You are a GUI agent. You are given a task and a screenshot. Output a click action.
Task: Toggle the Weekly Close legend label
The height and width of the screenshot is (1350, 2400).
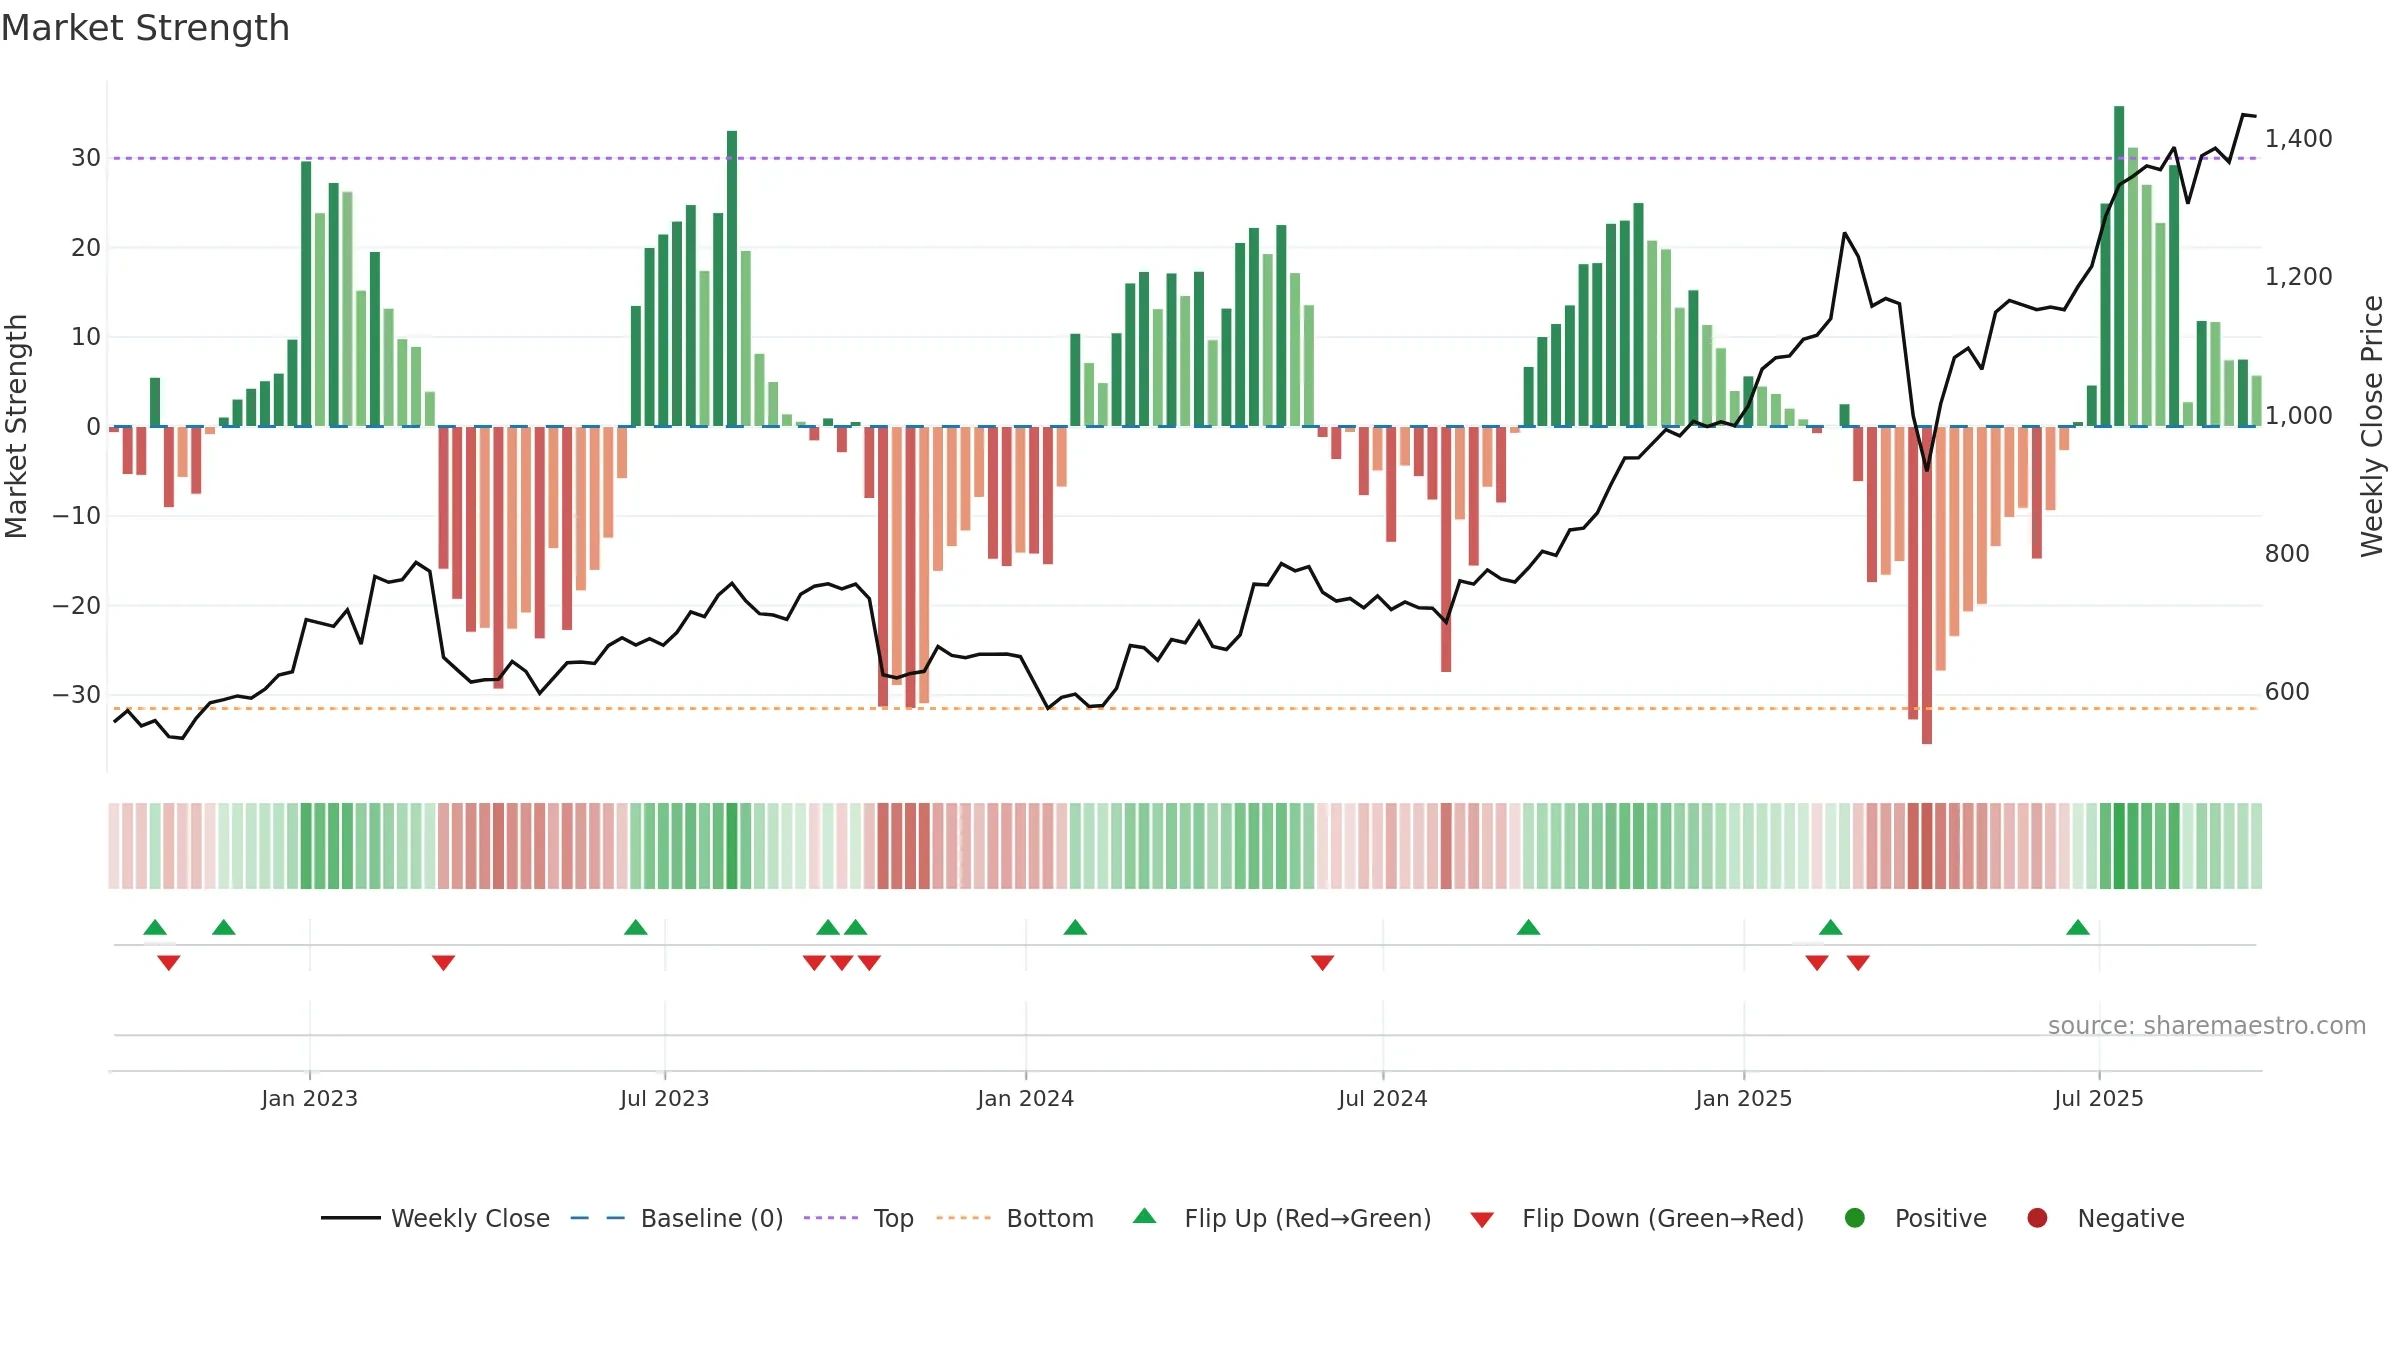[x=470, y=1218]
